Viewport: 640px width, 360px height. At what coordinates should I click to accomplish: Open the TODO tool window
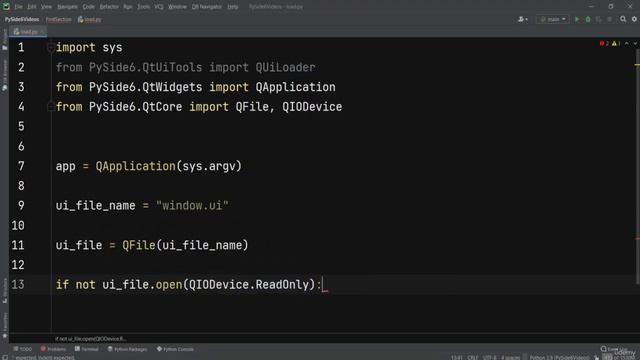click(22, 349)
